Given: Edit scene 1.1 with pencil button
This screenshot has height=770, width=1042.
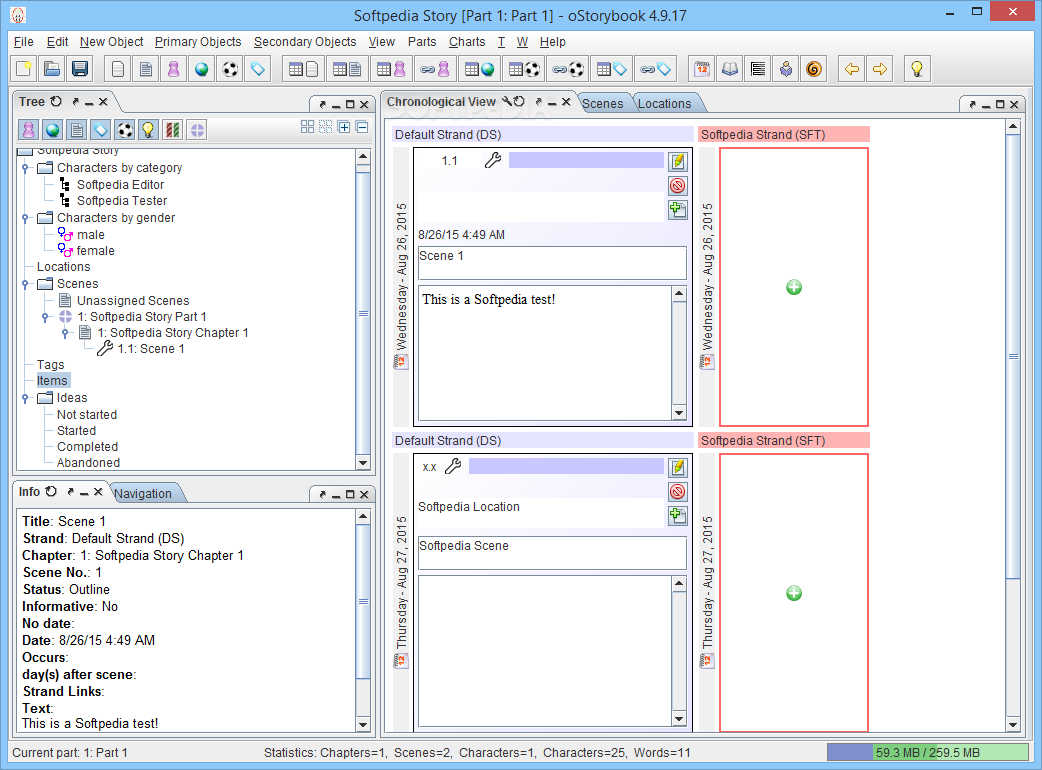Looking at the screenshot, I should point(677,161).
